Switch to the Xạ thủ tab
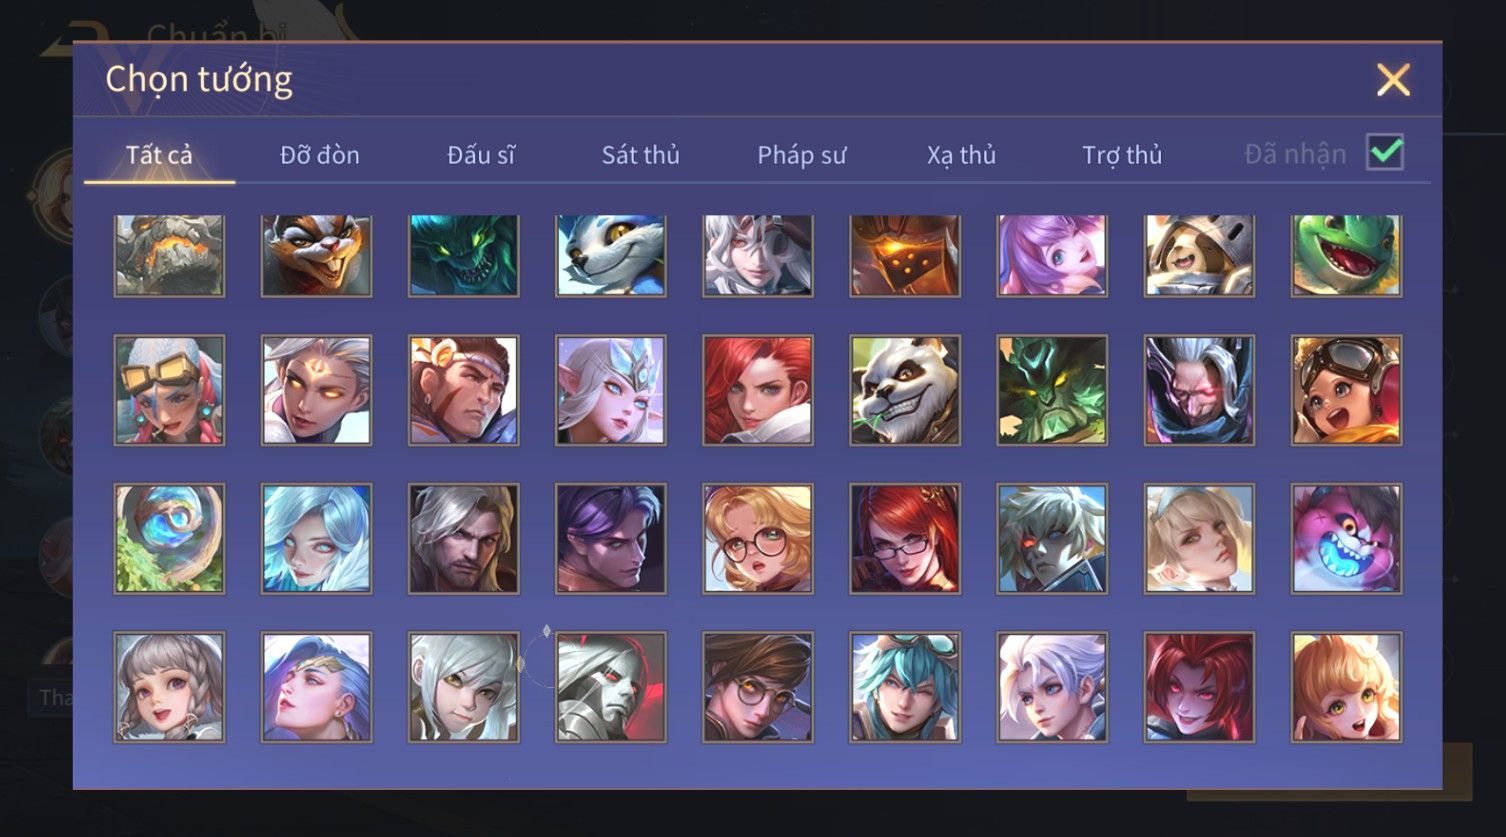The width and height of the screenshot is (1506, 837). [962, 155]
